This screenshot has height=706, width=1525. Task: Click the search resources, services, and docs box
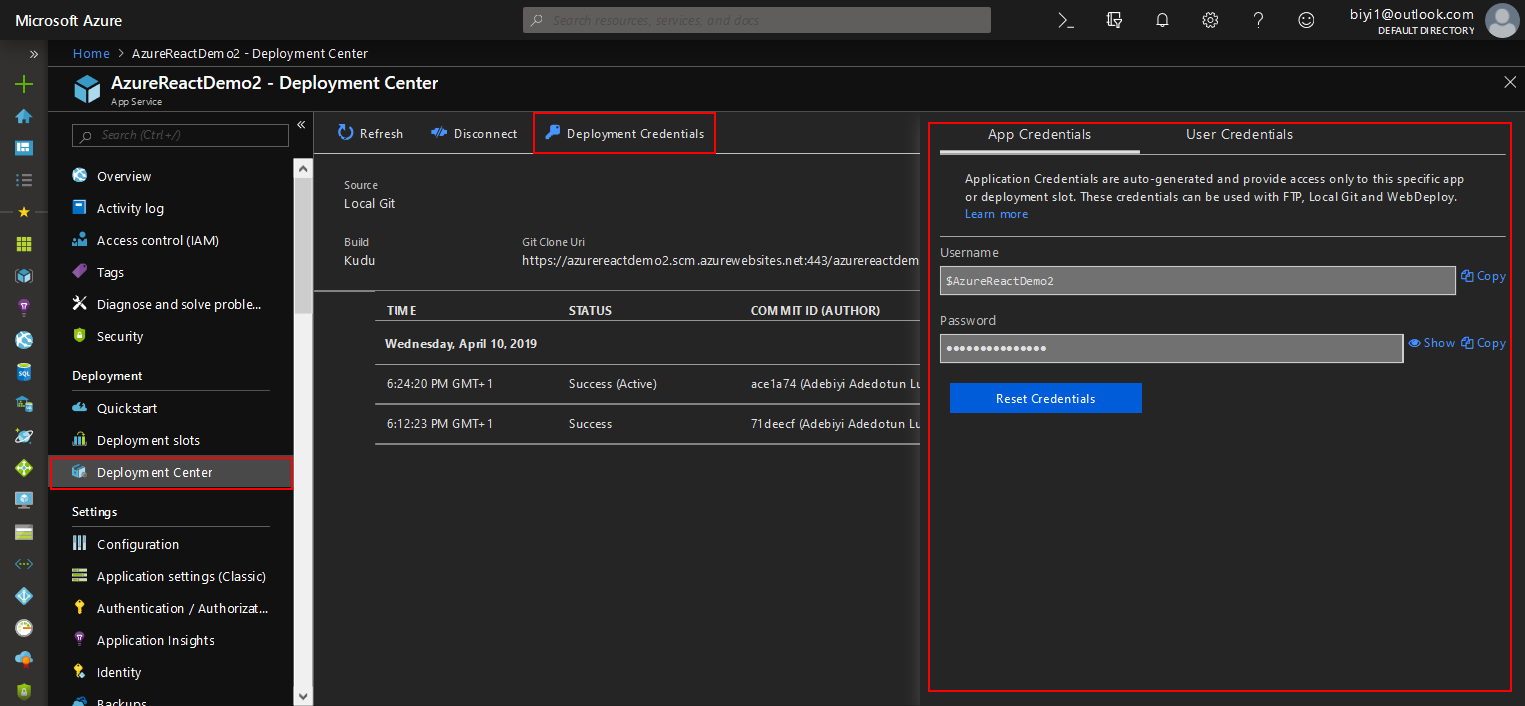[757, 20]
